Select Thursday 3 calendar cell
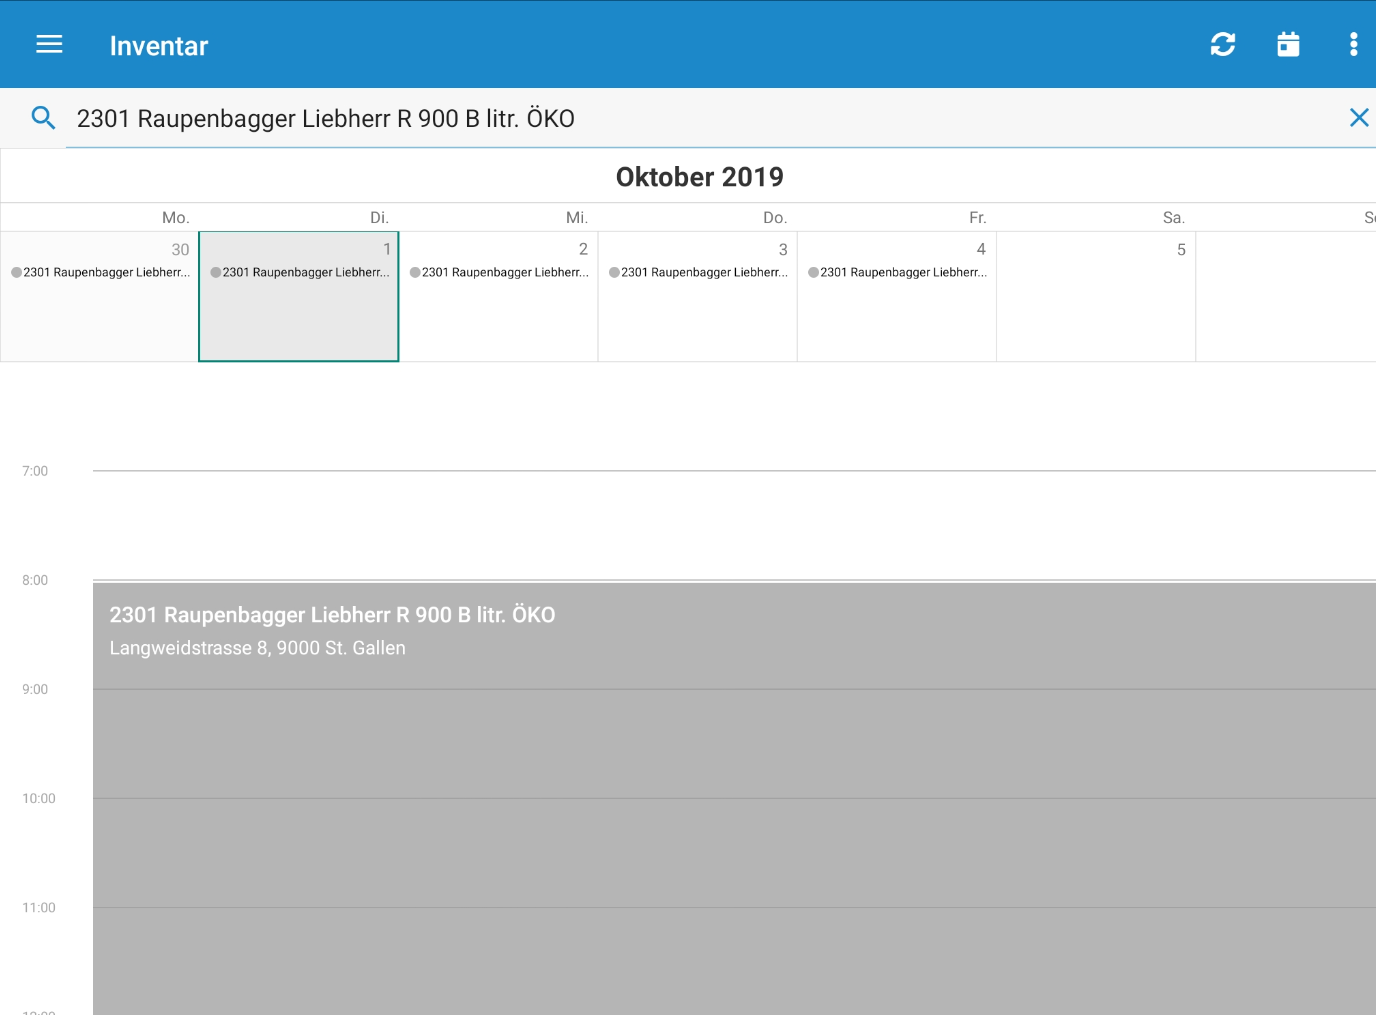Screen dimensions: 1376x1015 [x=697, y=297]
